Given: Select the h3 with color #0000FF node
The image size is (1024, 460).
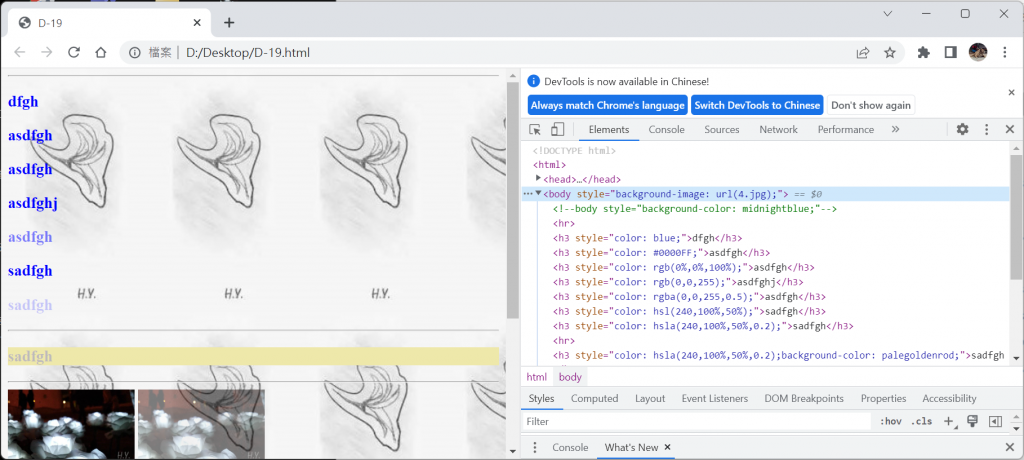Looking at the screenshot, I should (661, 253).
